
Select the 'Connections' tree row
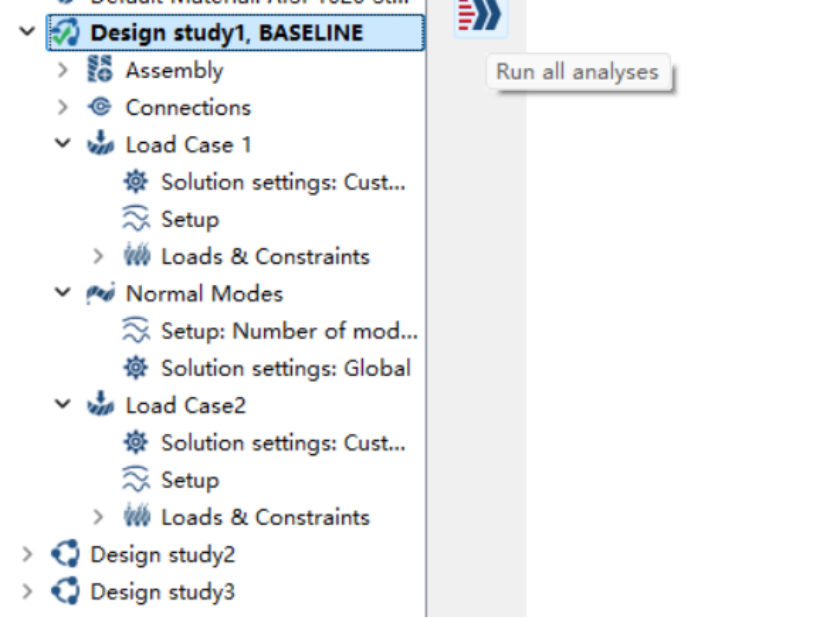188,108
